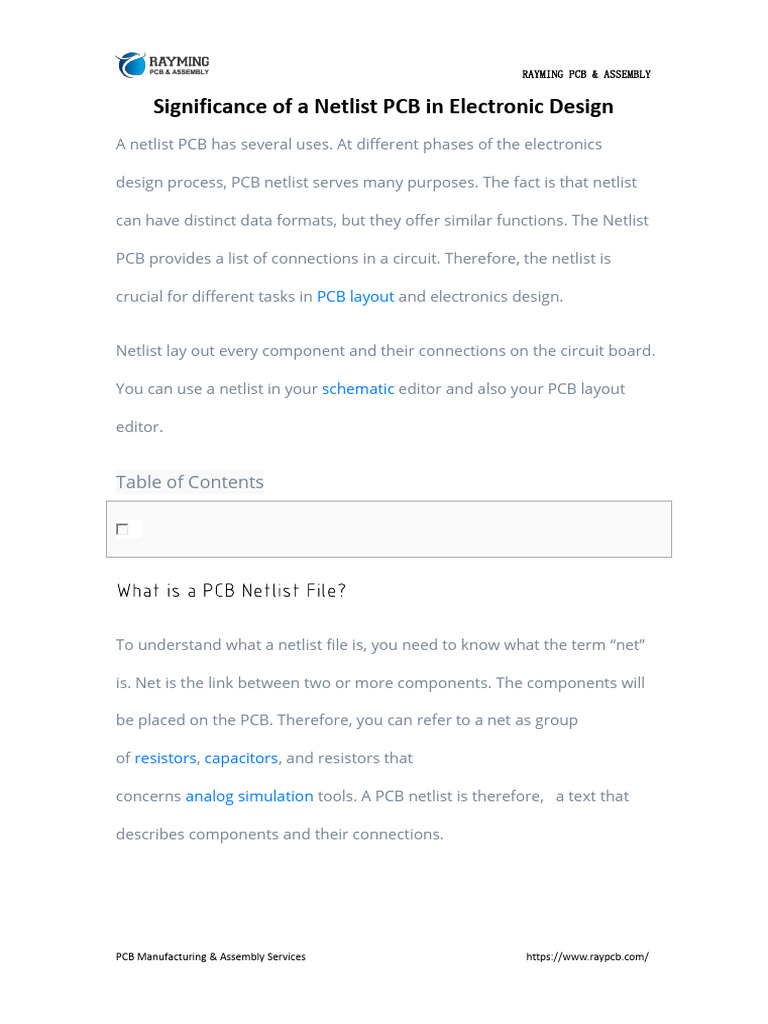Click the monospaced "RAYMING PCB & ASSEMBLY" header text
768x1024 pixels.
pyautogui.click(x=586, y=75)
